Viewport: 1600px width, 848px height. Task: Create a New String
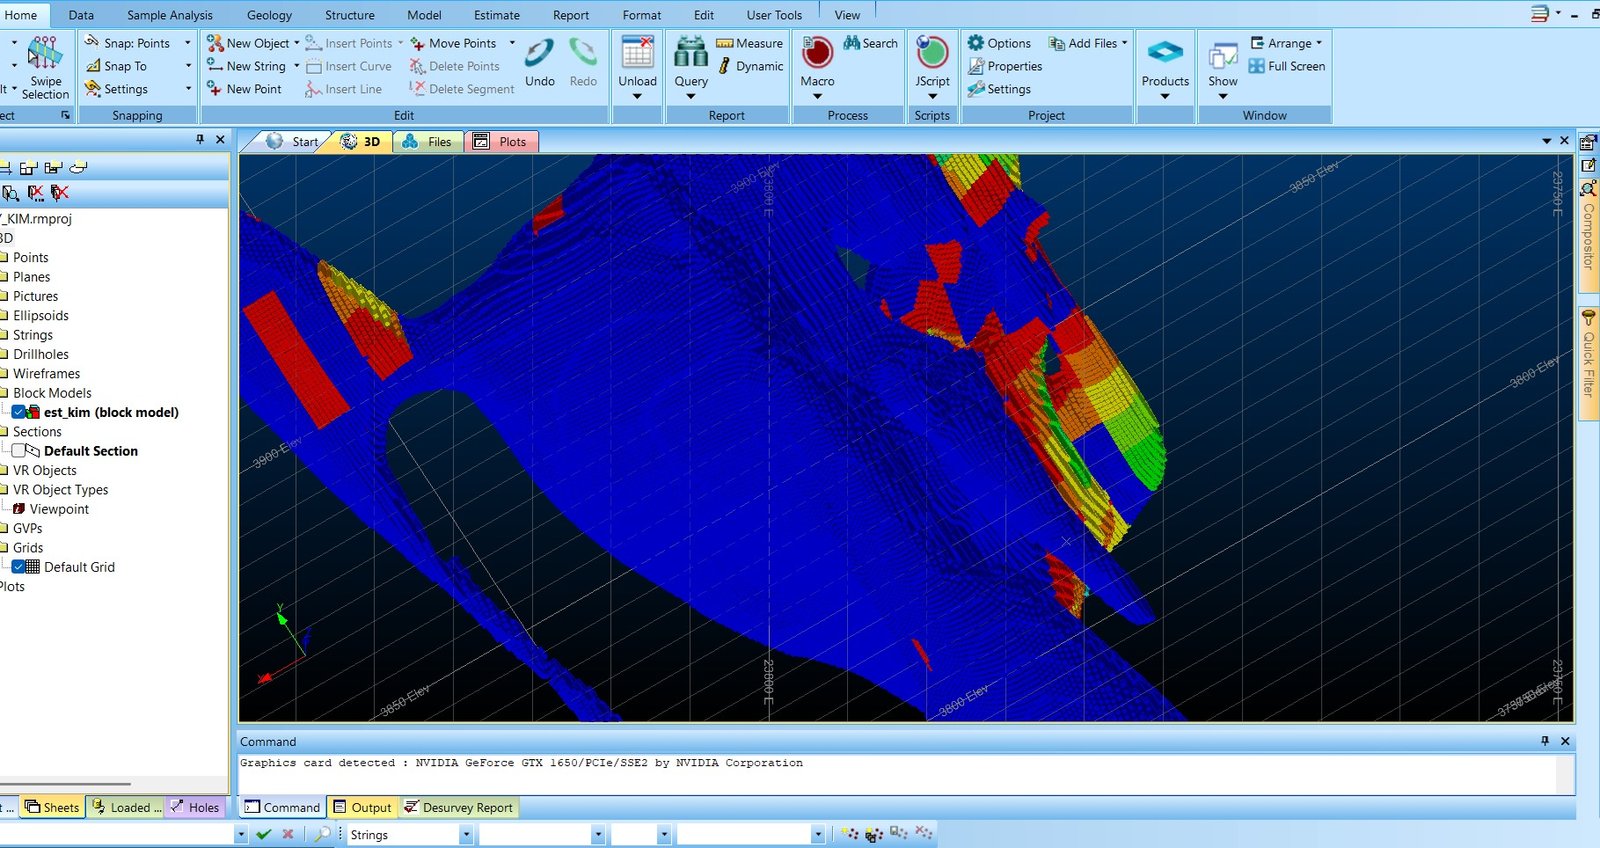coord(247,66)
